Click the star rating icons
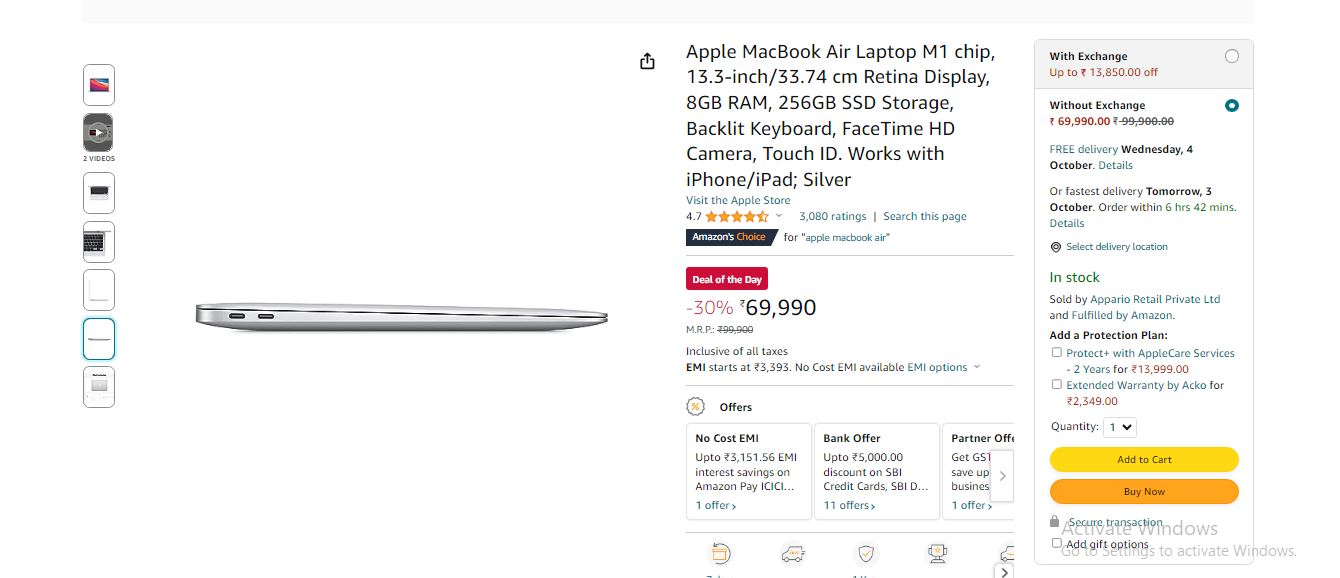Screen dimensions: 1340x578 pyautogui.click(x=737, y=216)
